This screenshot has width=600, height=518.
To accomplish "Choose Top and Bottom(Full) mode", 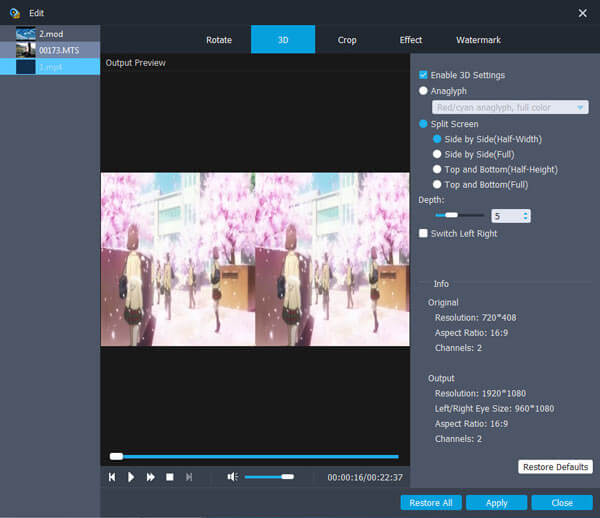I will click(437, 185).
